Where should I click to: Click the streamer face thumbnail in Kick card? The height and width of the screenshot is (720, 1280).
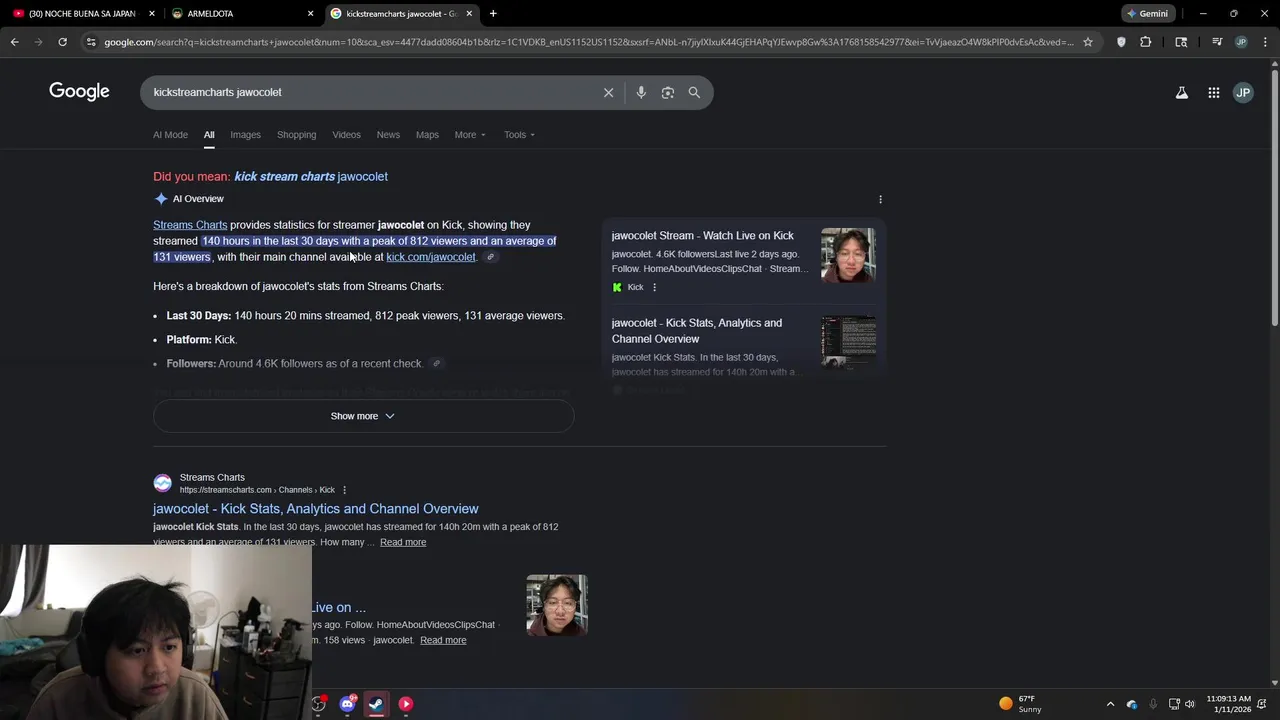848,256
